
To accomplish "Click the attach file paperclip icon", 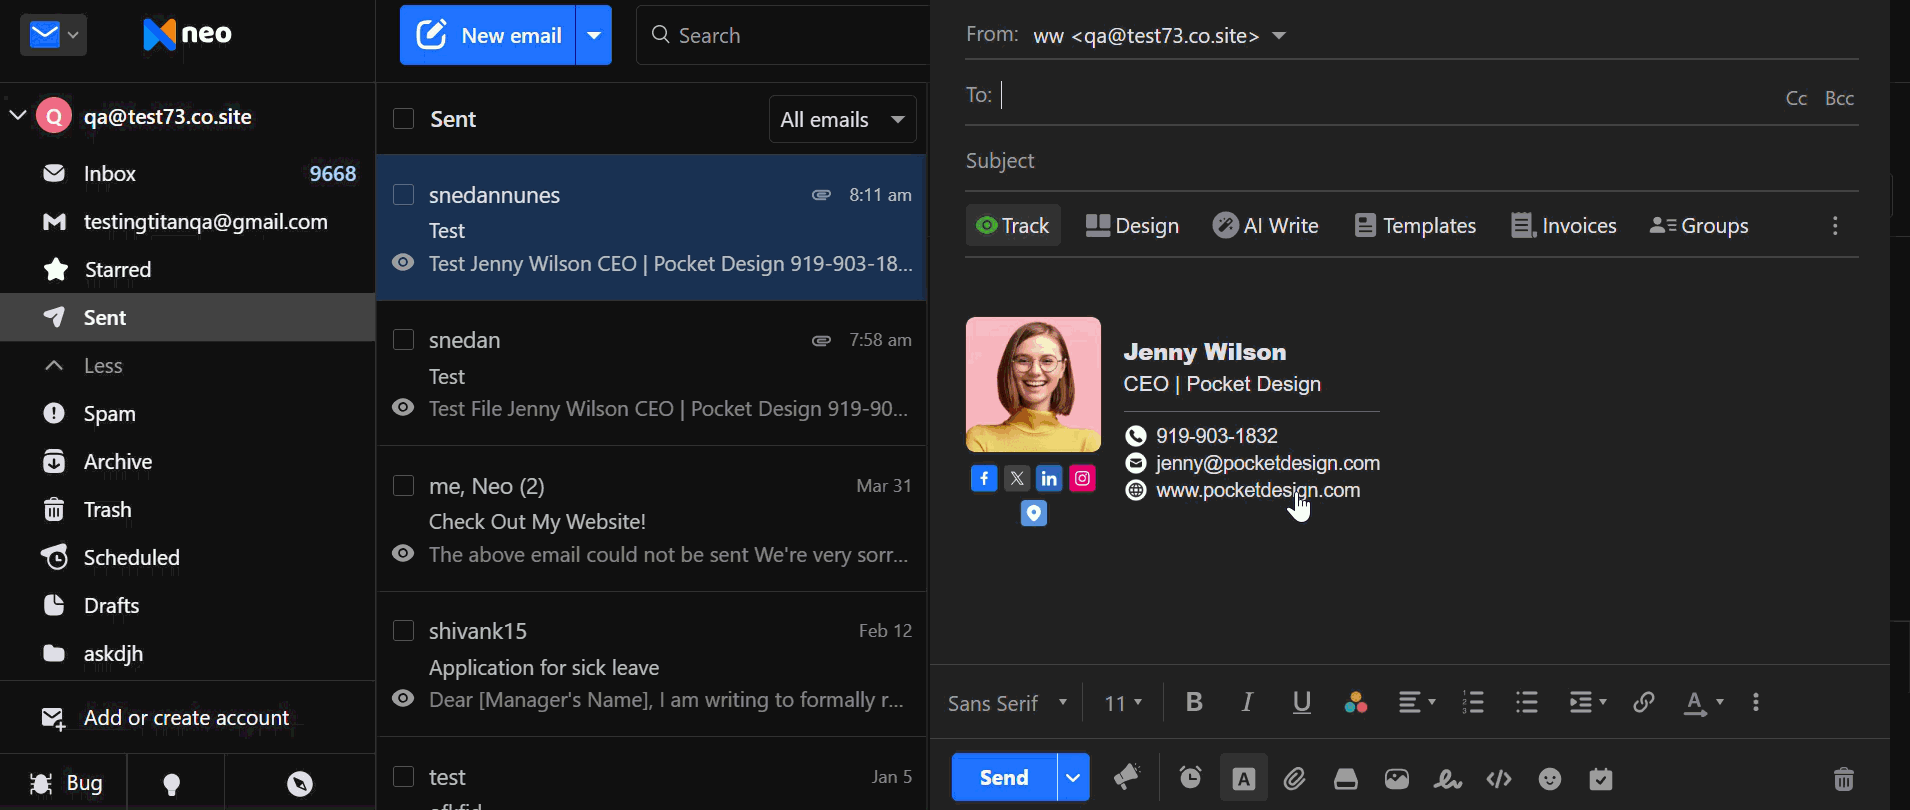I will (1294, 778).
